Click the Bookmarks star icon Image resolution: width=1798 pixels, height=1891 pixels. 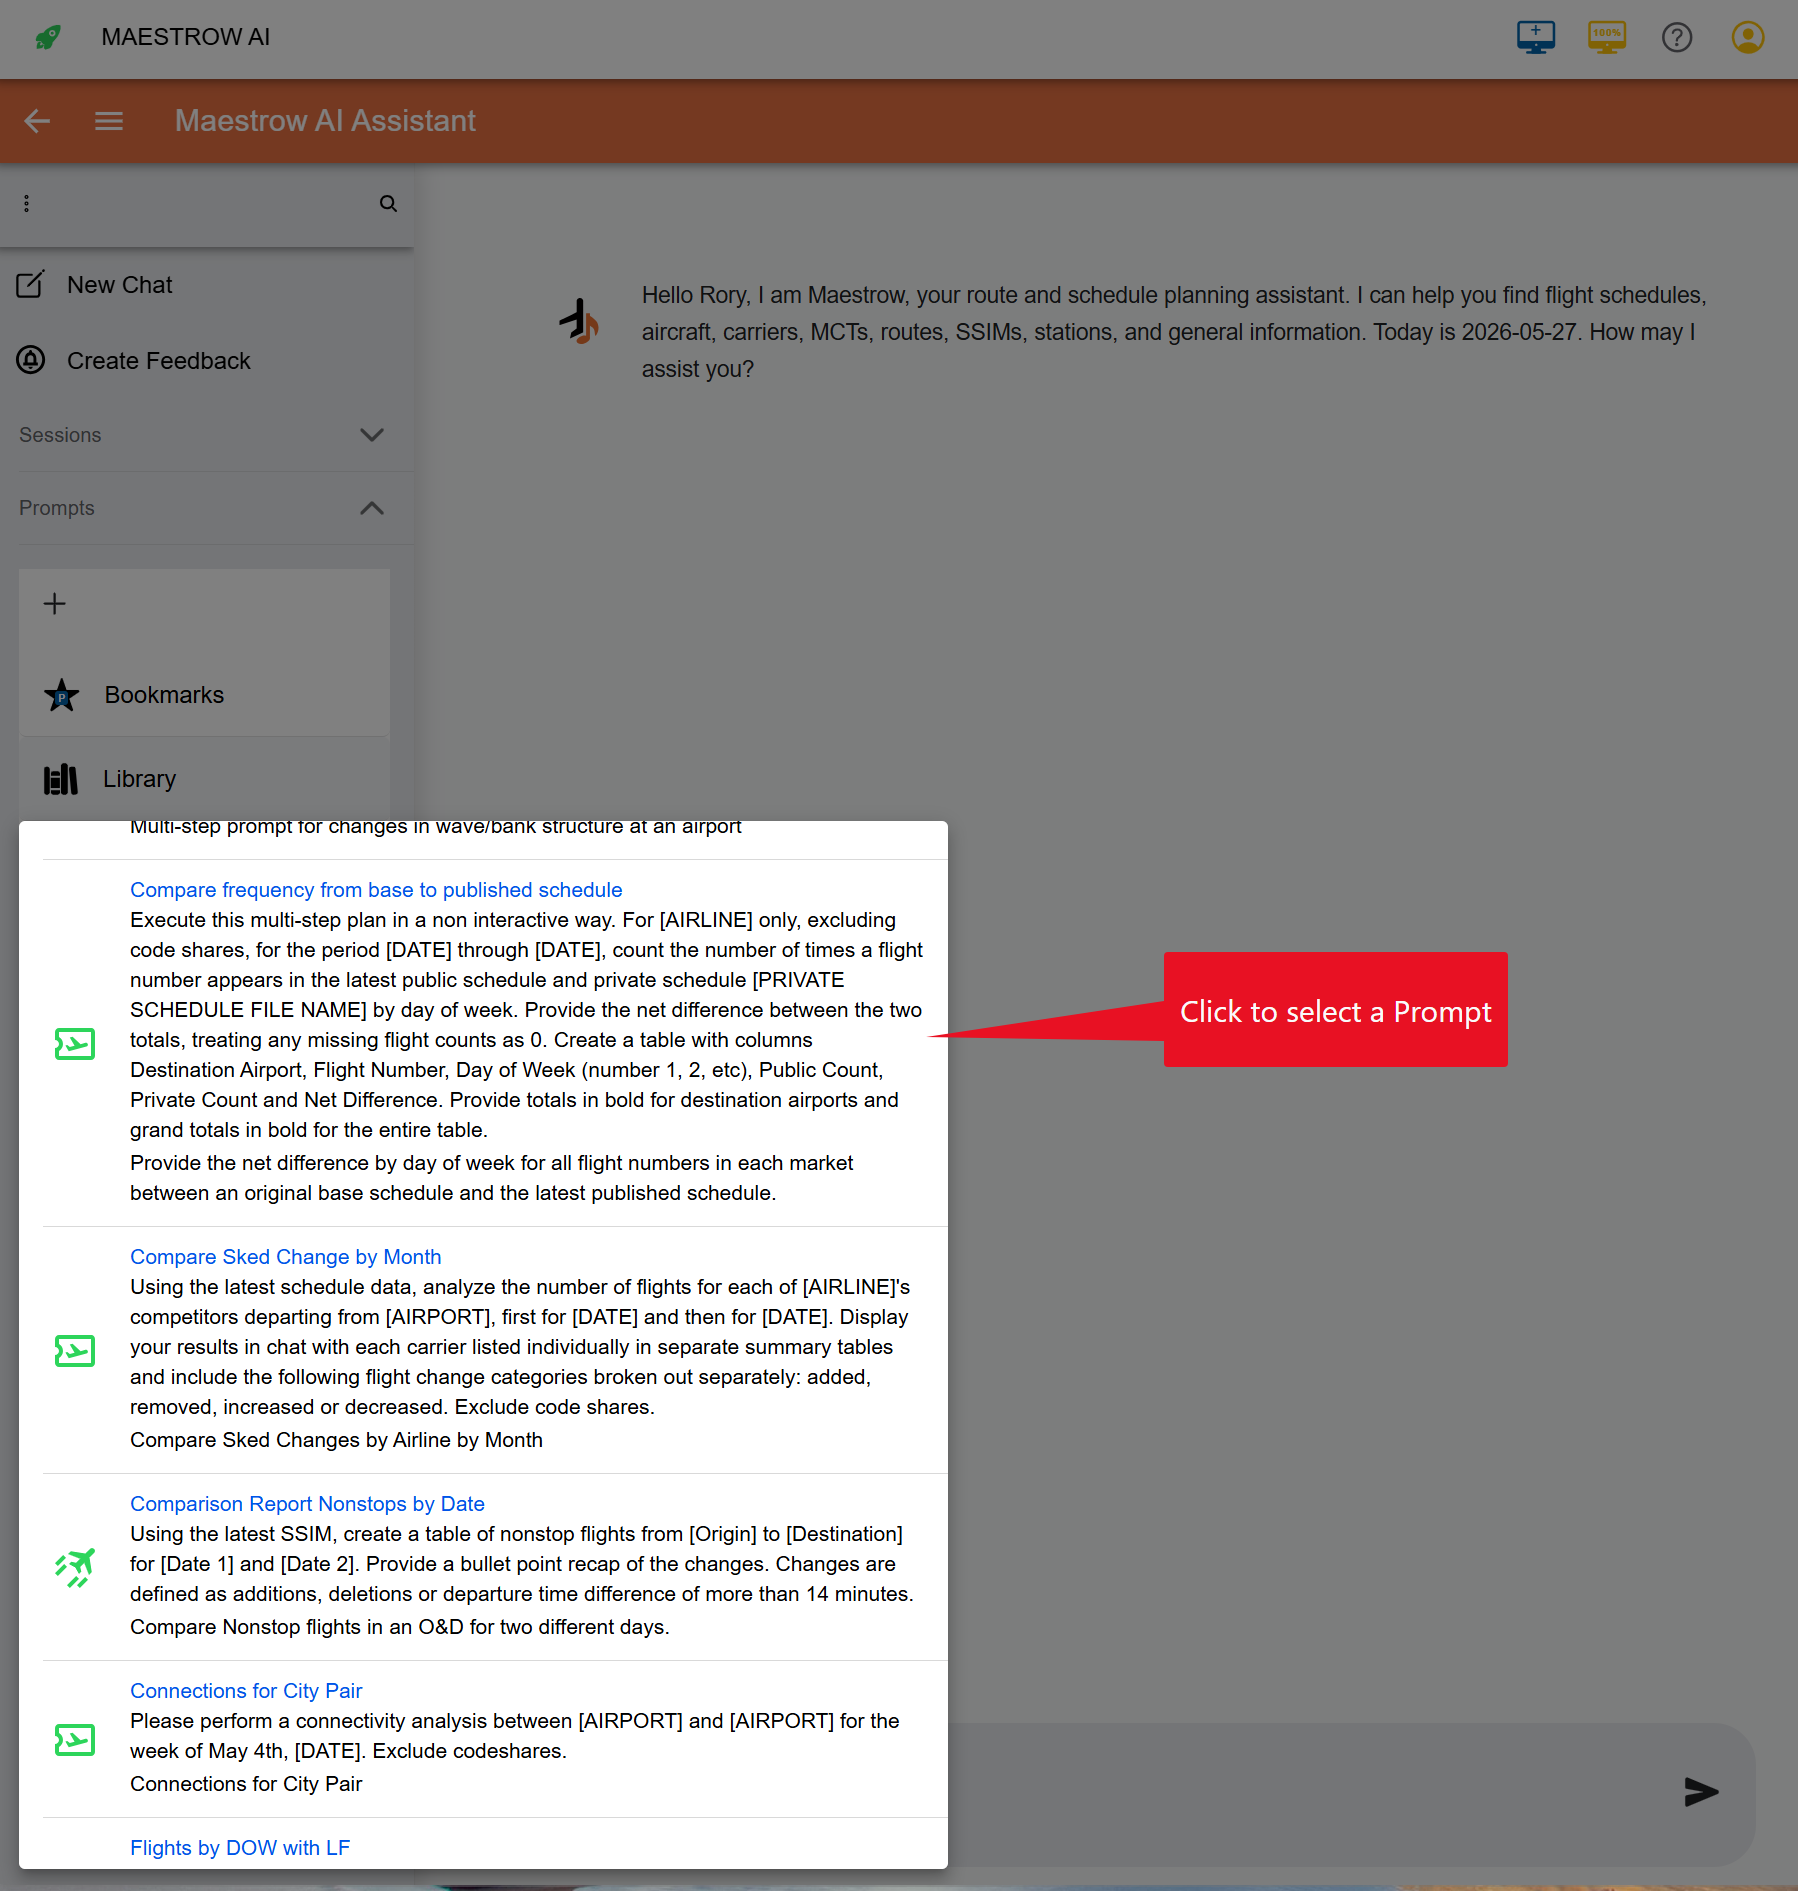click(62, 695)
